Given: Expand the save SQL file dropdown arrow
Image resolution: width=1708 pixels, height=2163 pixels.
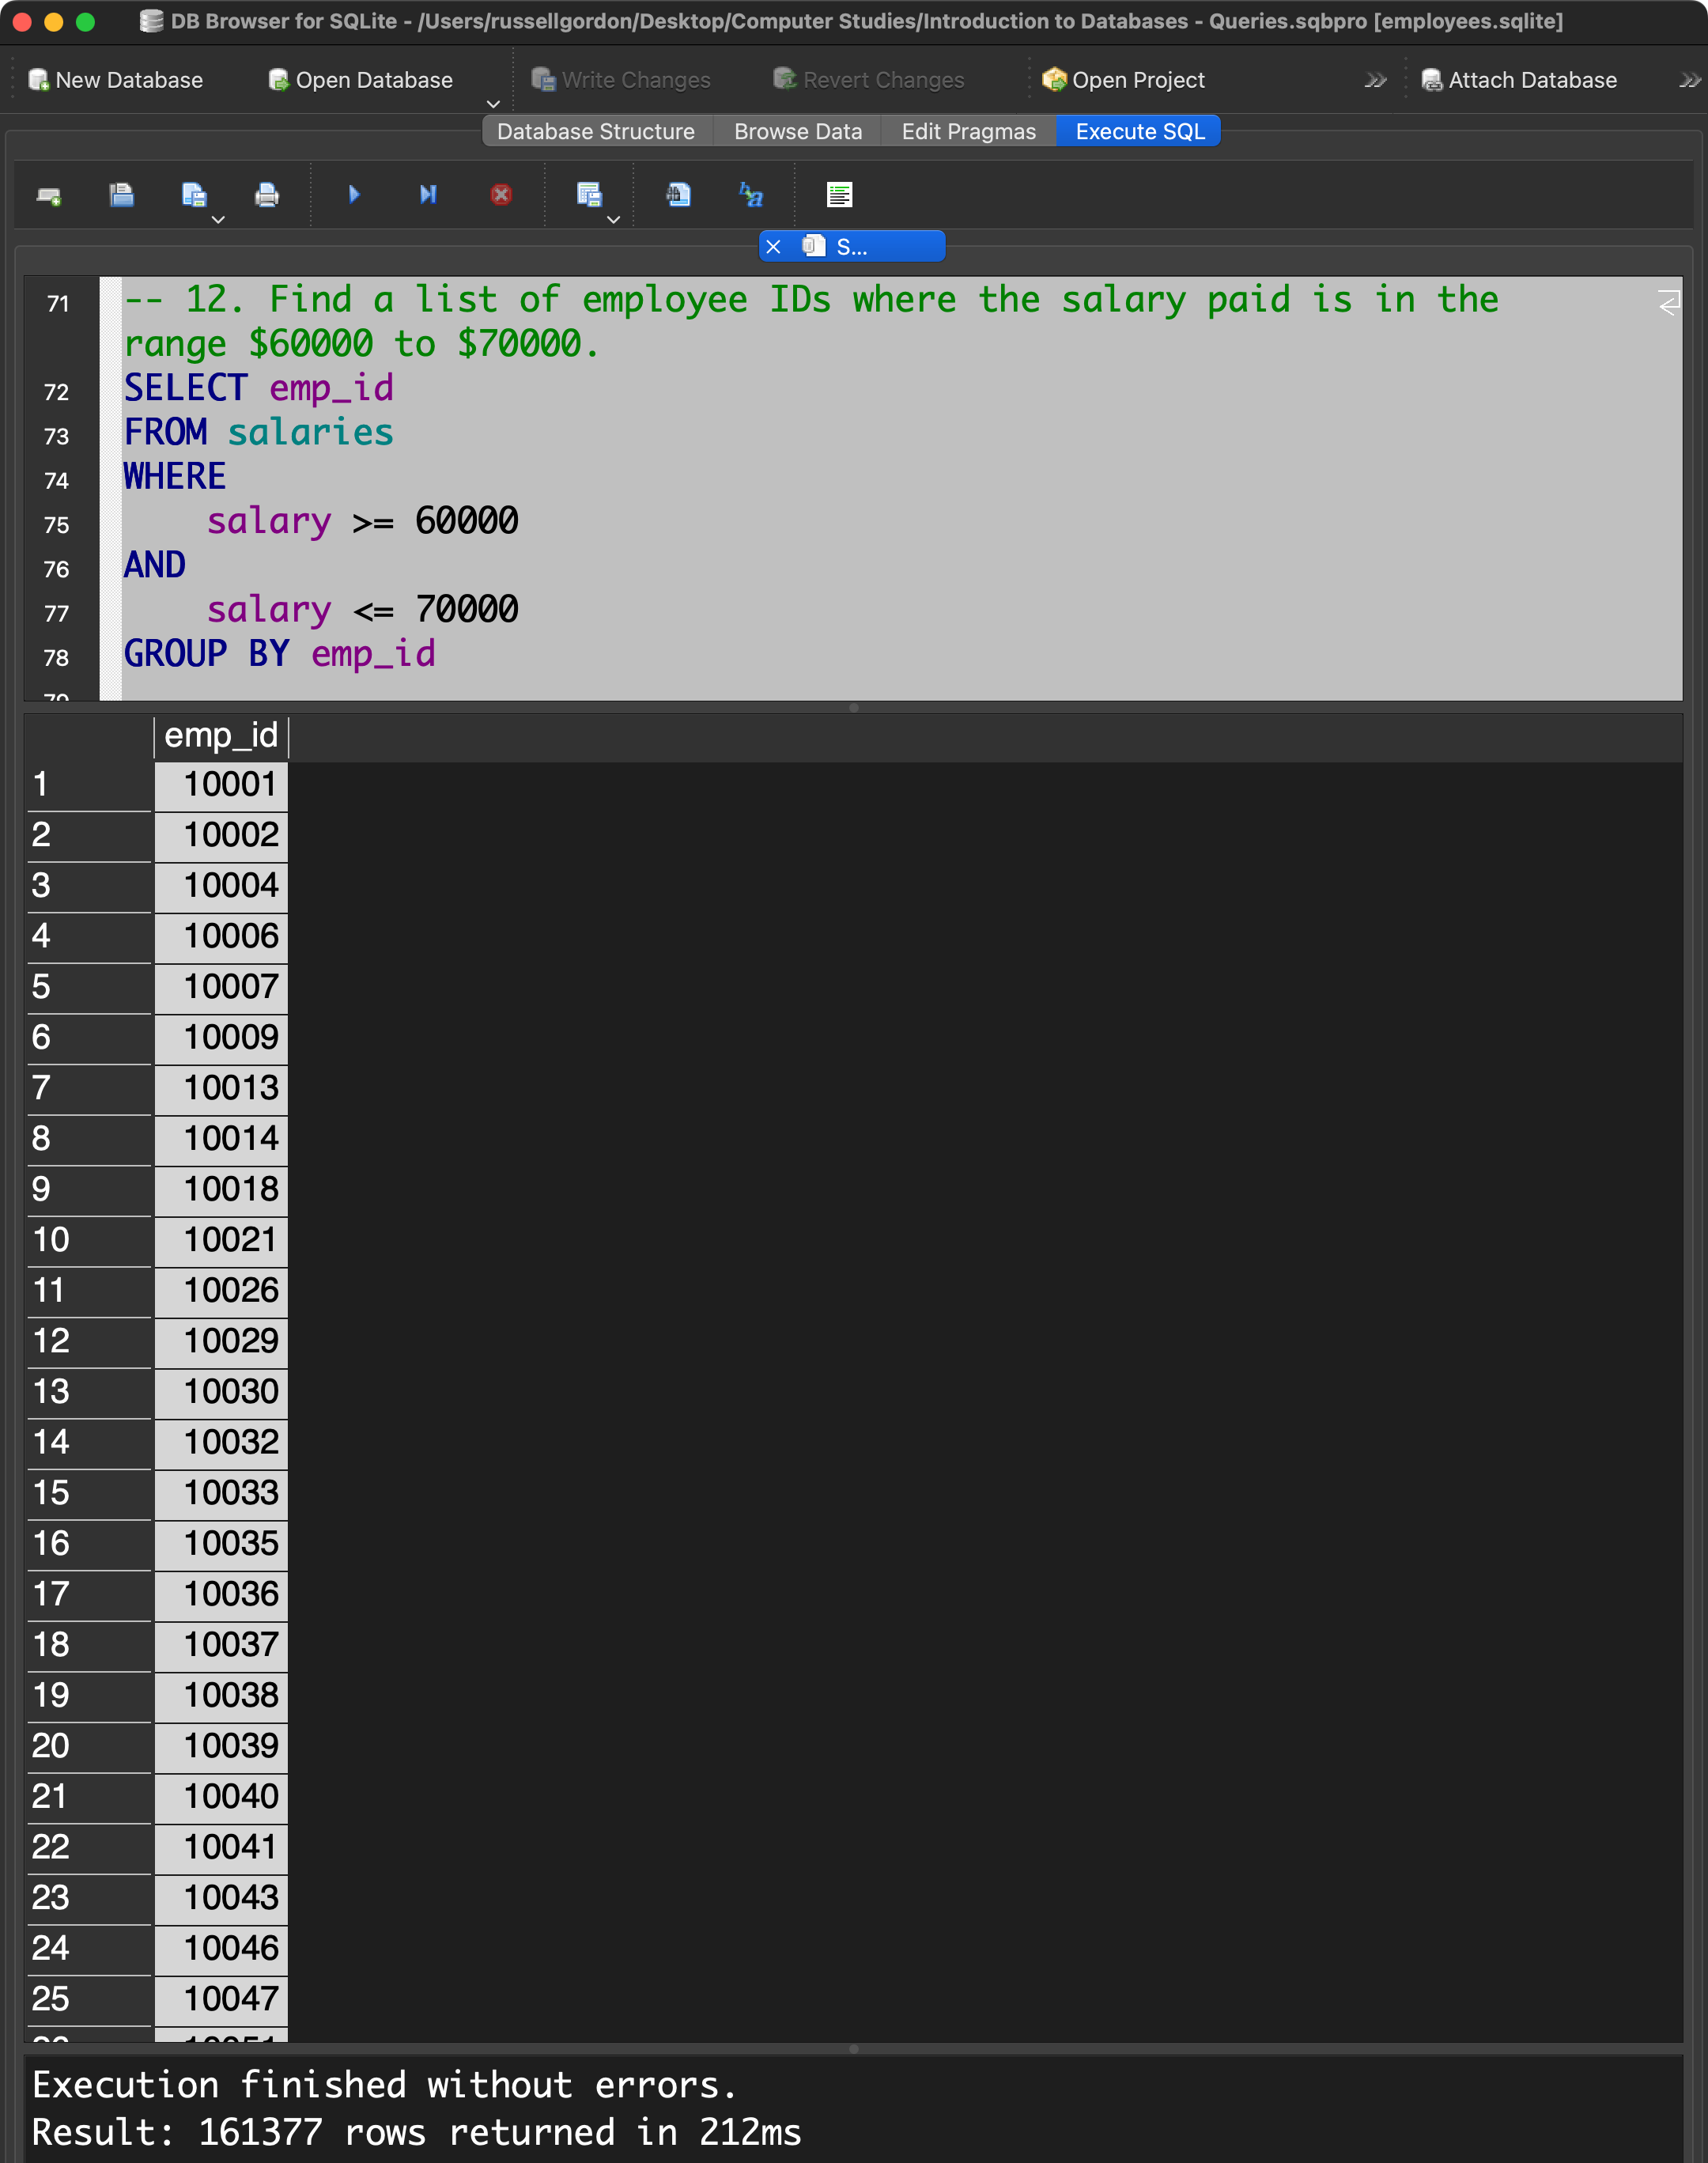Looking at the screenshot, I should [218, 219].
